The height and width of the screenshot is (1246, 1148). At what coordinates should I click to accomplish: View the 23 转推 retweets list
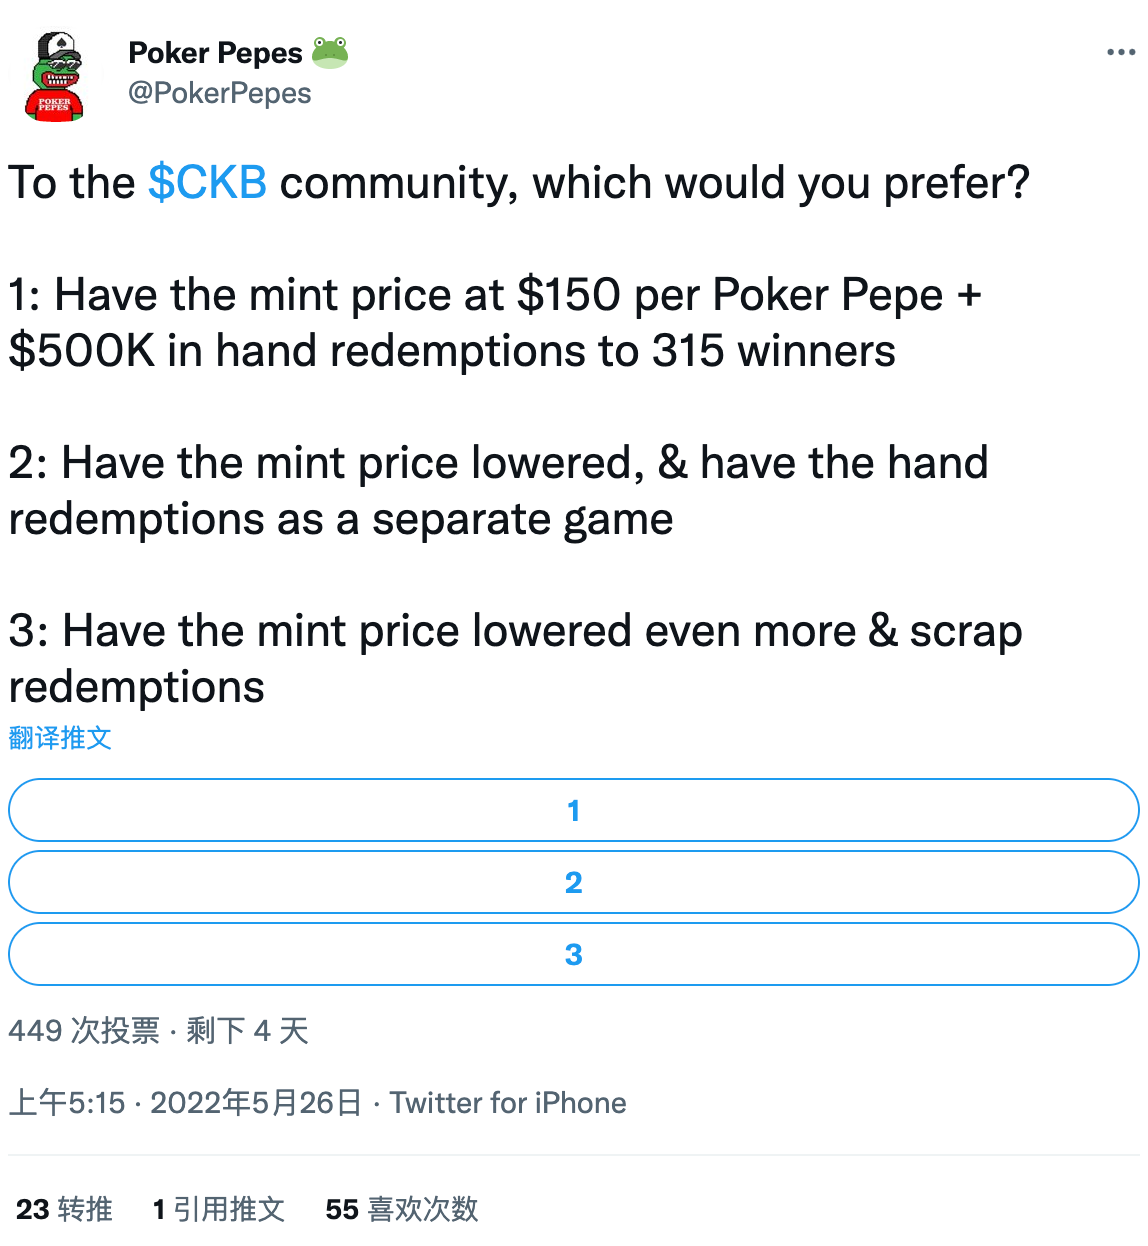pos(64,1209)
